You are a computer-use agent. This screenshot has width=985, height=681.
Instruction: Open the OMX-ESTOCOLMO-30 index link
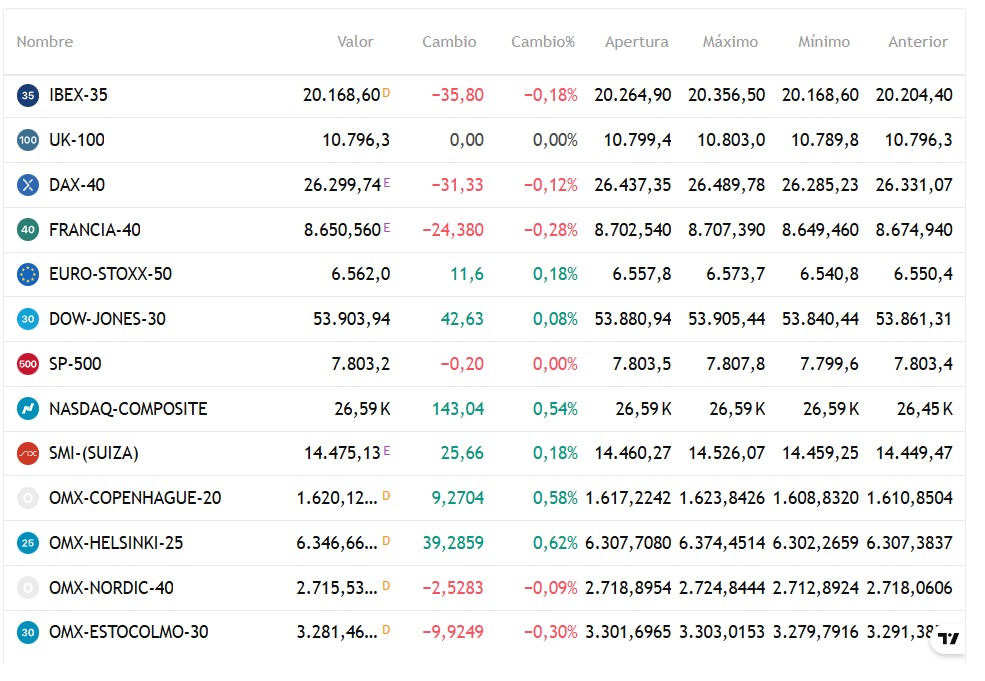tap(129, 632)
